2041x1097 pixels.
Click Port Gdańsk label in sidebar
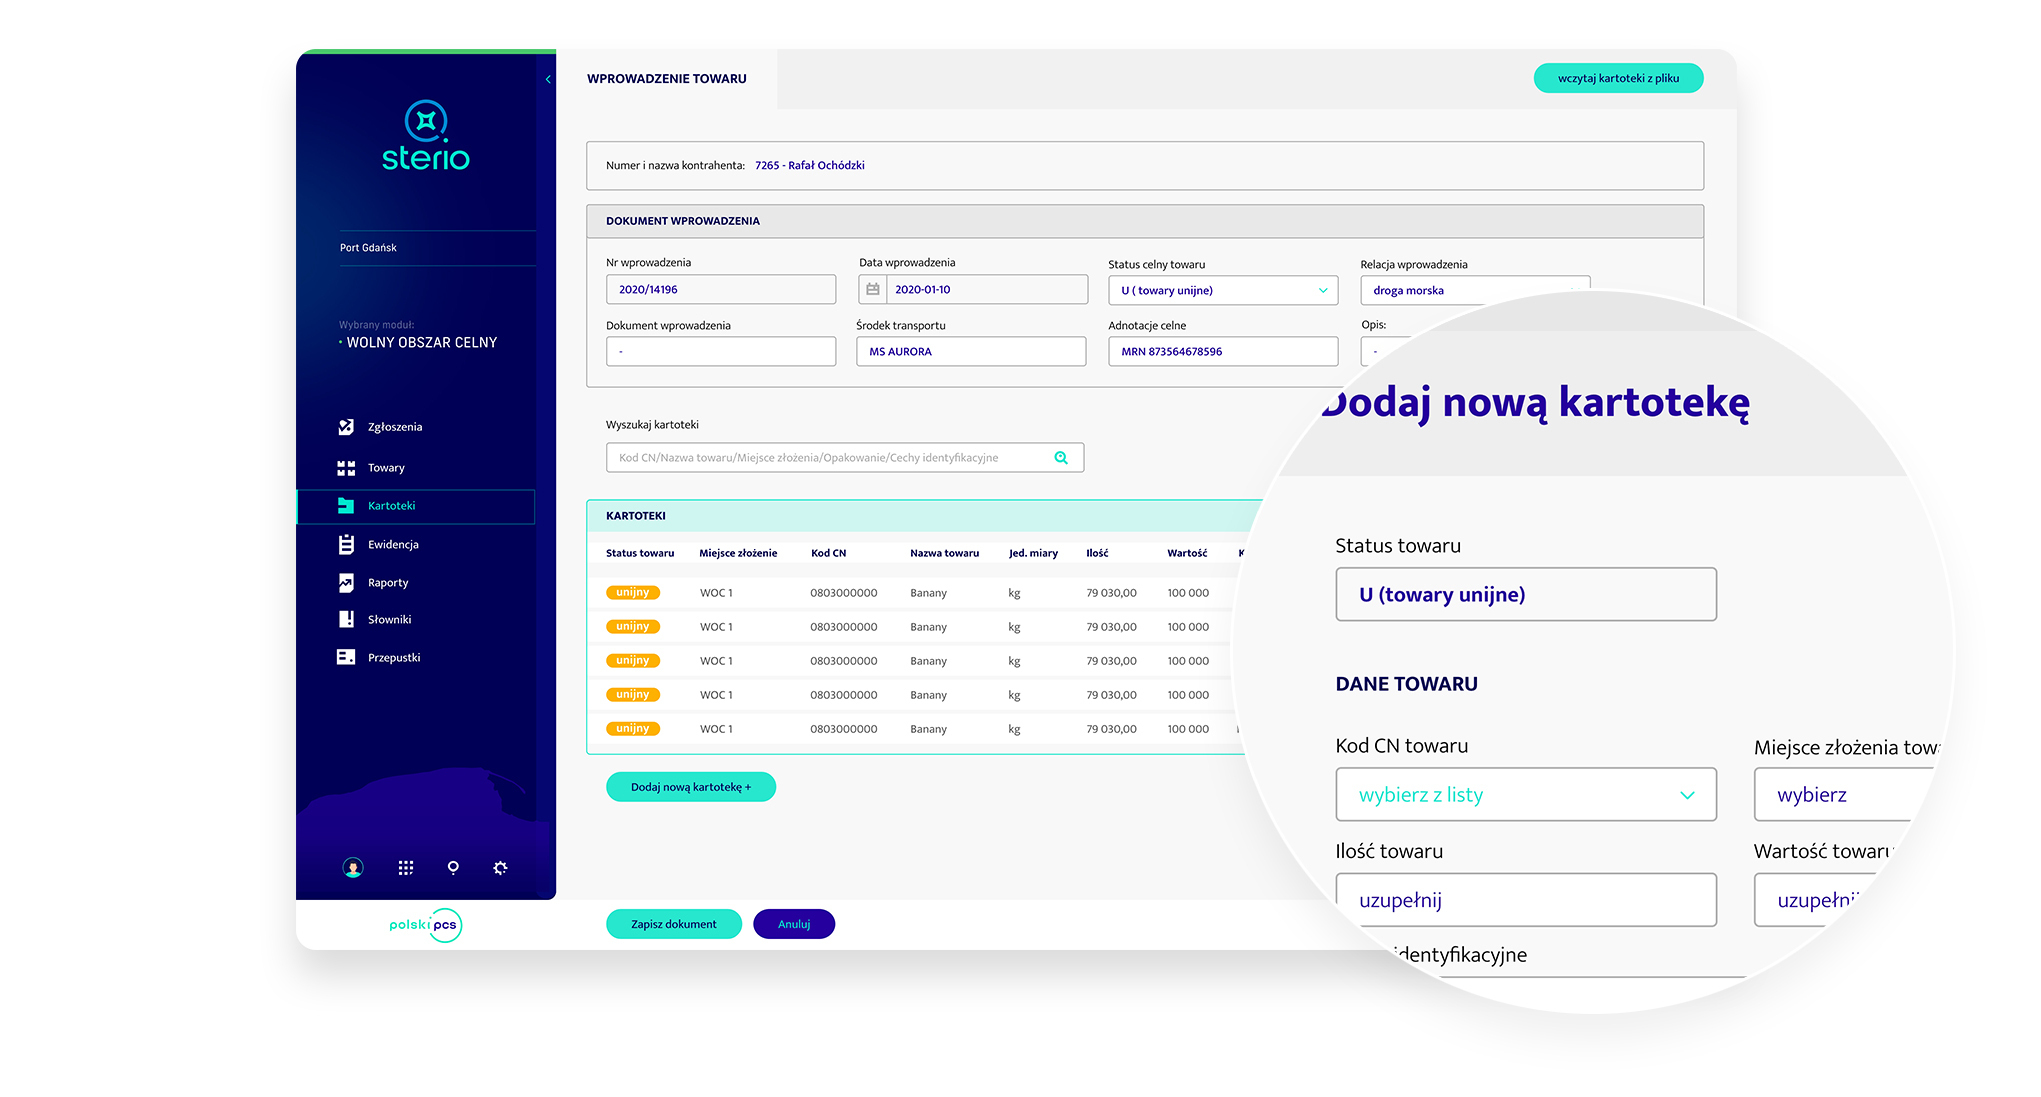click(368, 248)
